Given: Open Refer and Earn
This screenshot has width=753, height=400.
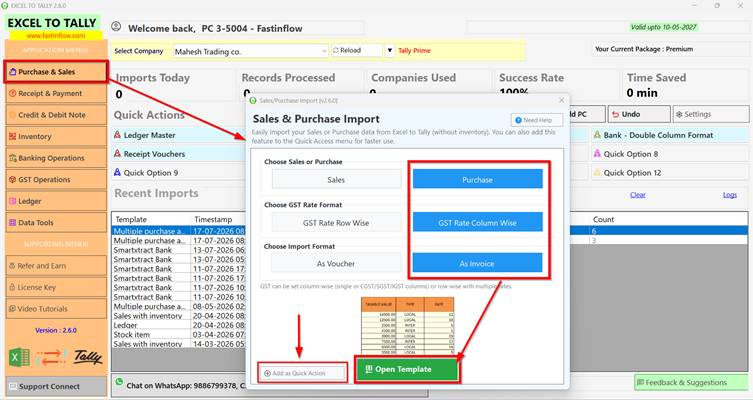Looking at the screenshot, I should (56, 266).
